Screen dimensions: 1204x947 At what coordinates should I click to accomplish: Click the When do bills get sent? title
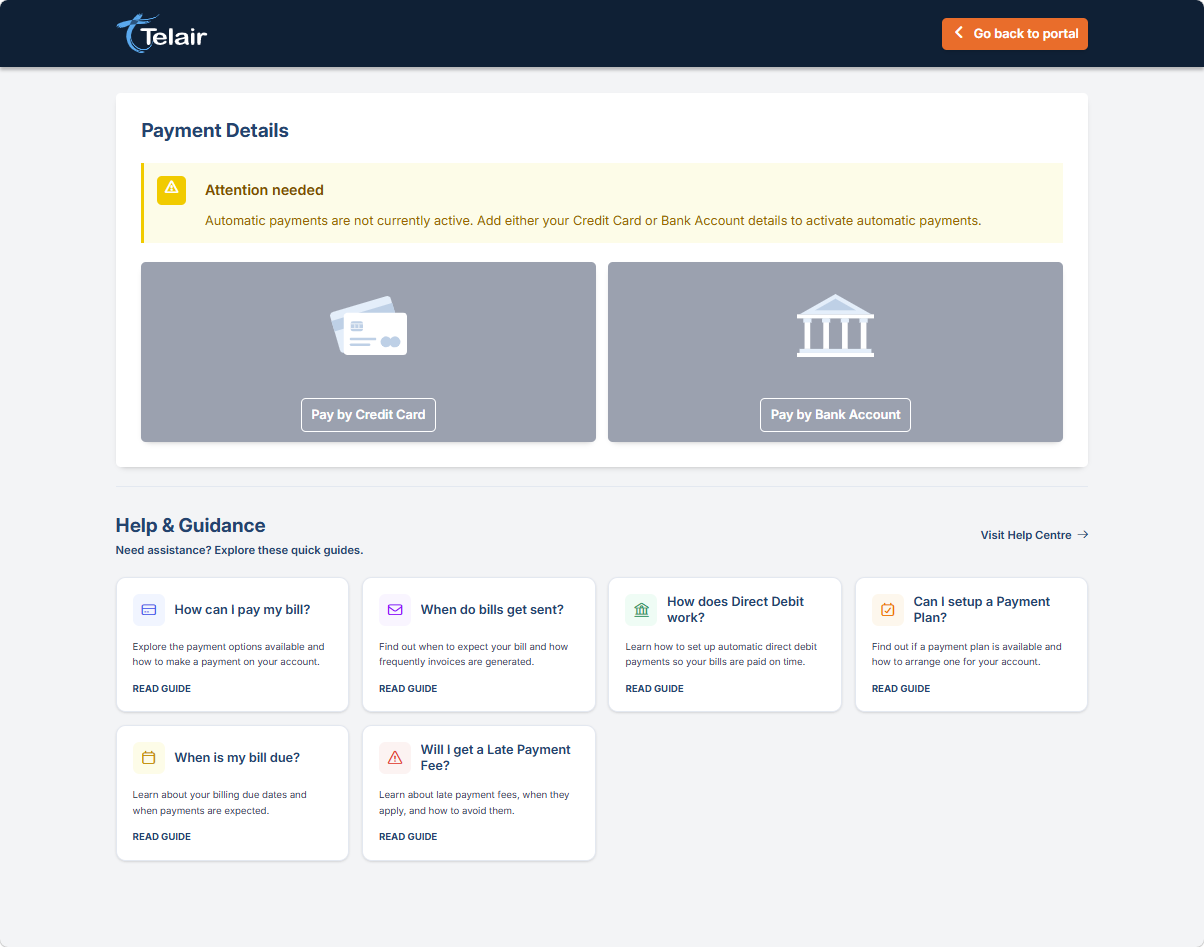pos(492,610)
